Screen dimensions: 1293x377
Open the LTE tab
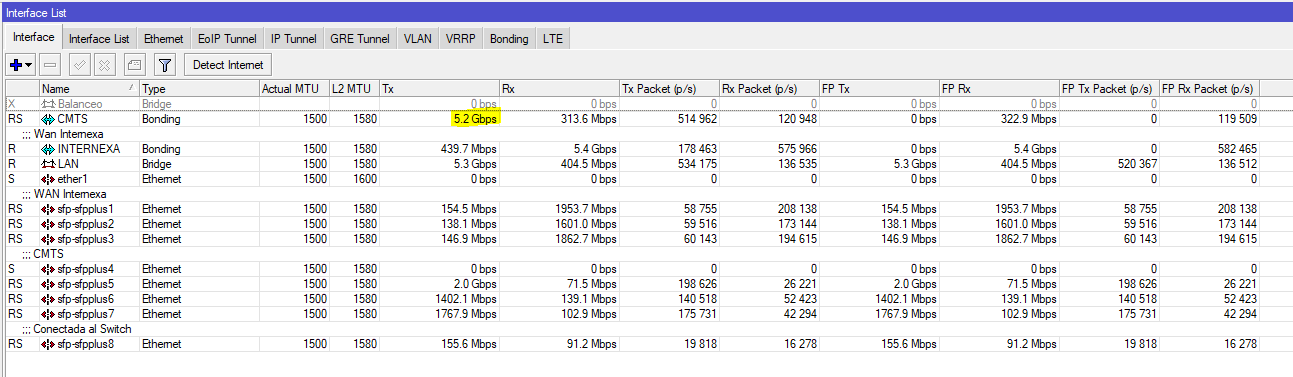coord(553,38)
